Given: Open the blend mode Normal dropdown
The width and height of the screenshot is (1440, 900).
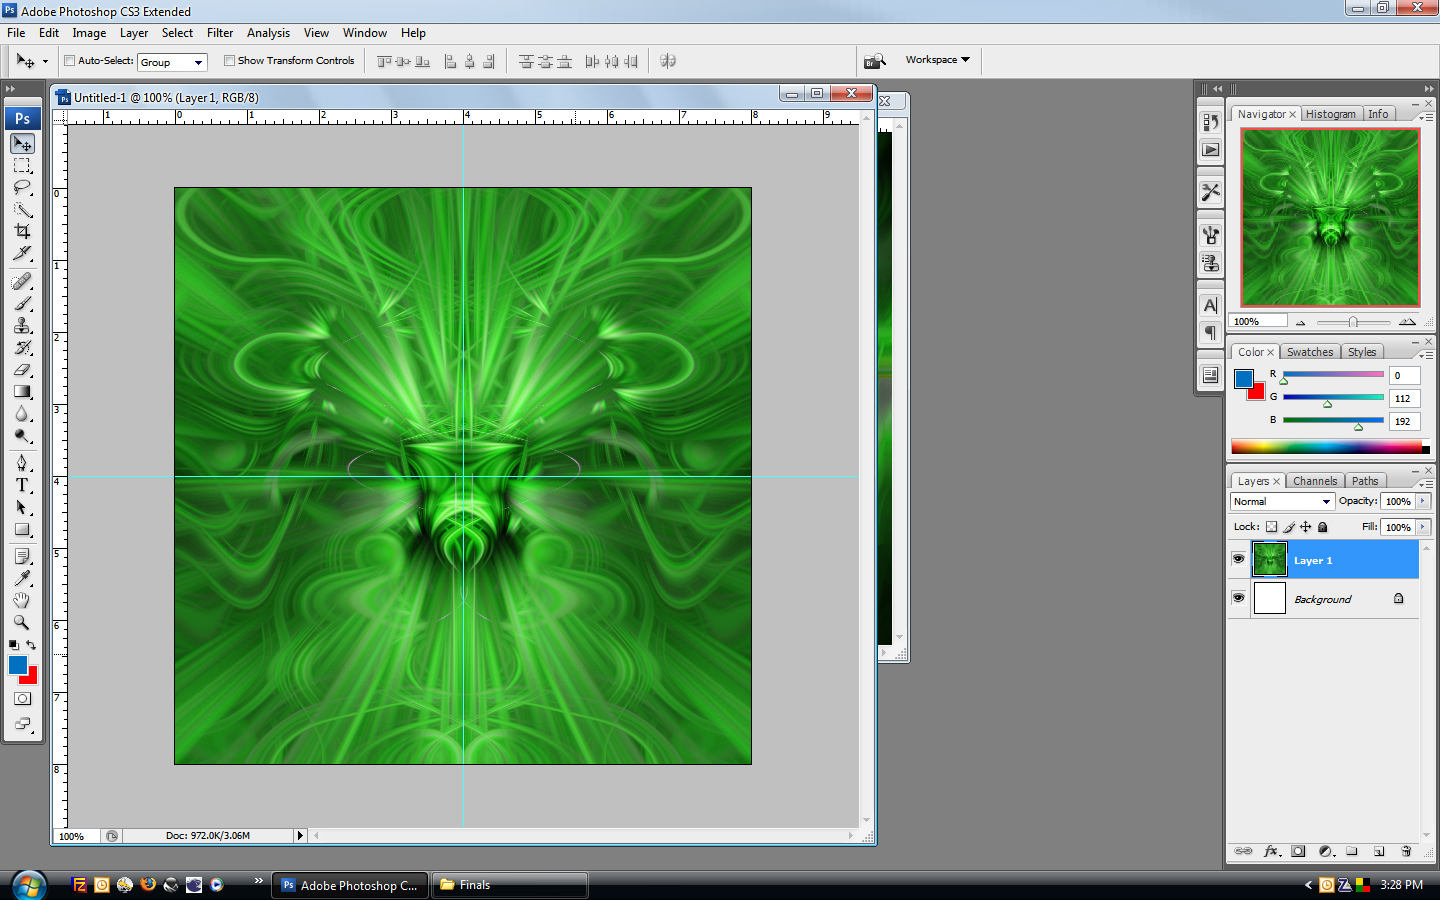Looking at the screenshot, I should tap(1282, 501).
